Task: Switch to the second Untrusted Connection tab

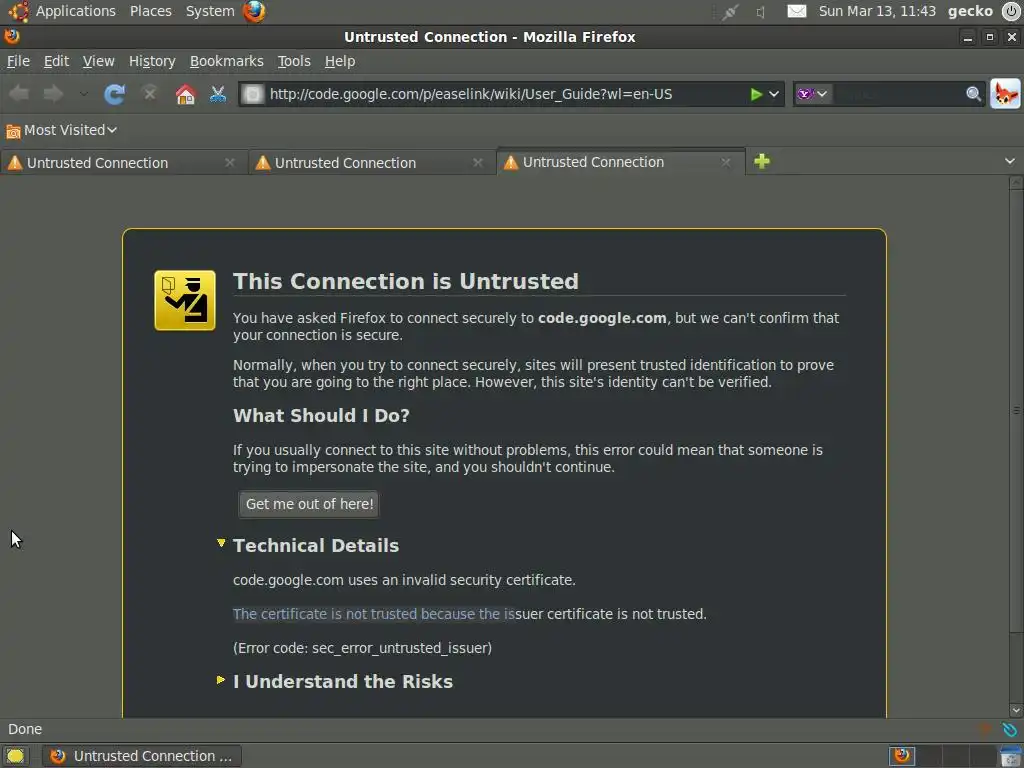Action: 372,163
